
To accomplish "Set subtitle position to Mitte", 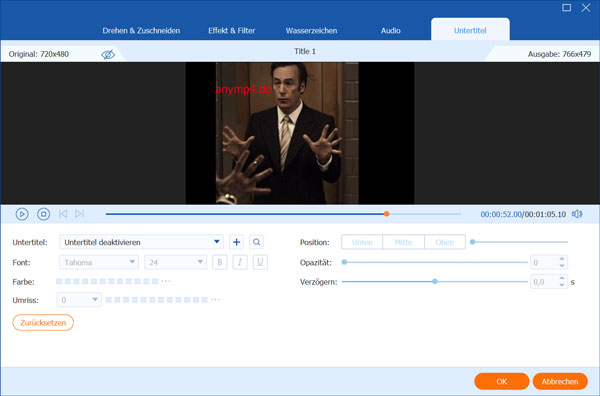I will [403, 242].
